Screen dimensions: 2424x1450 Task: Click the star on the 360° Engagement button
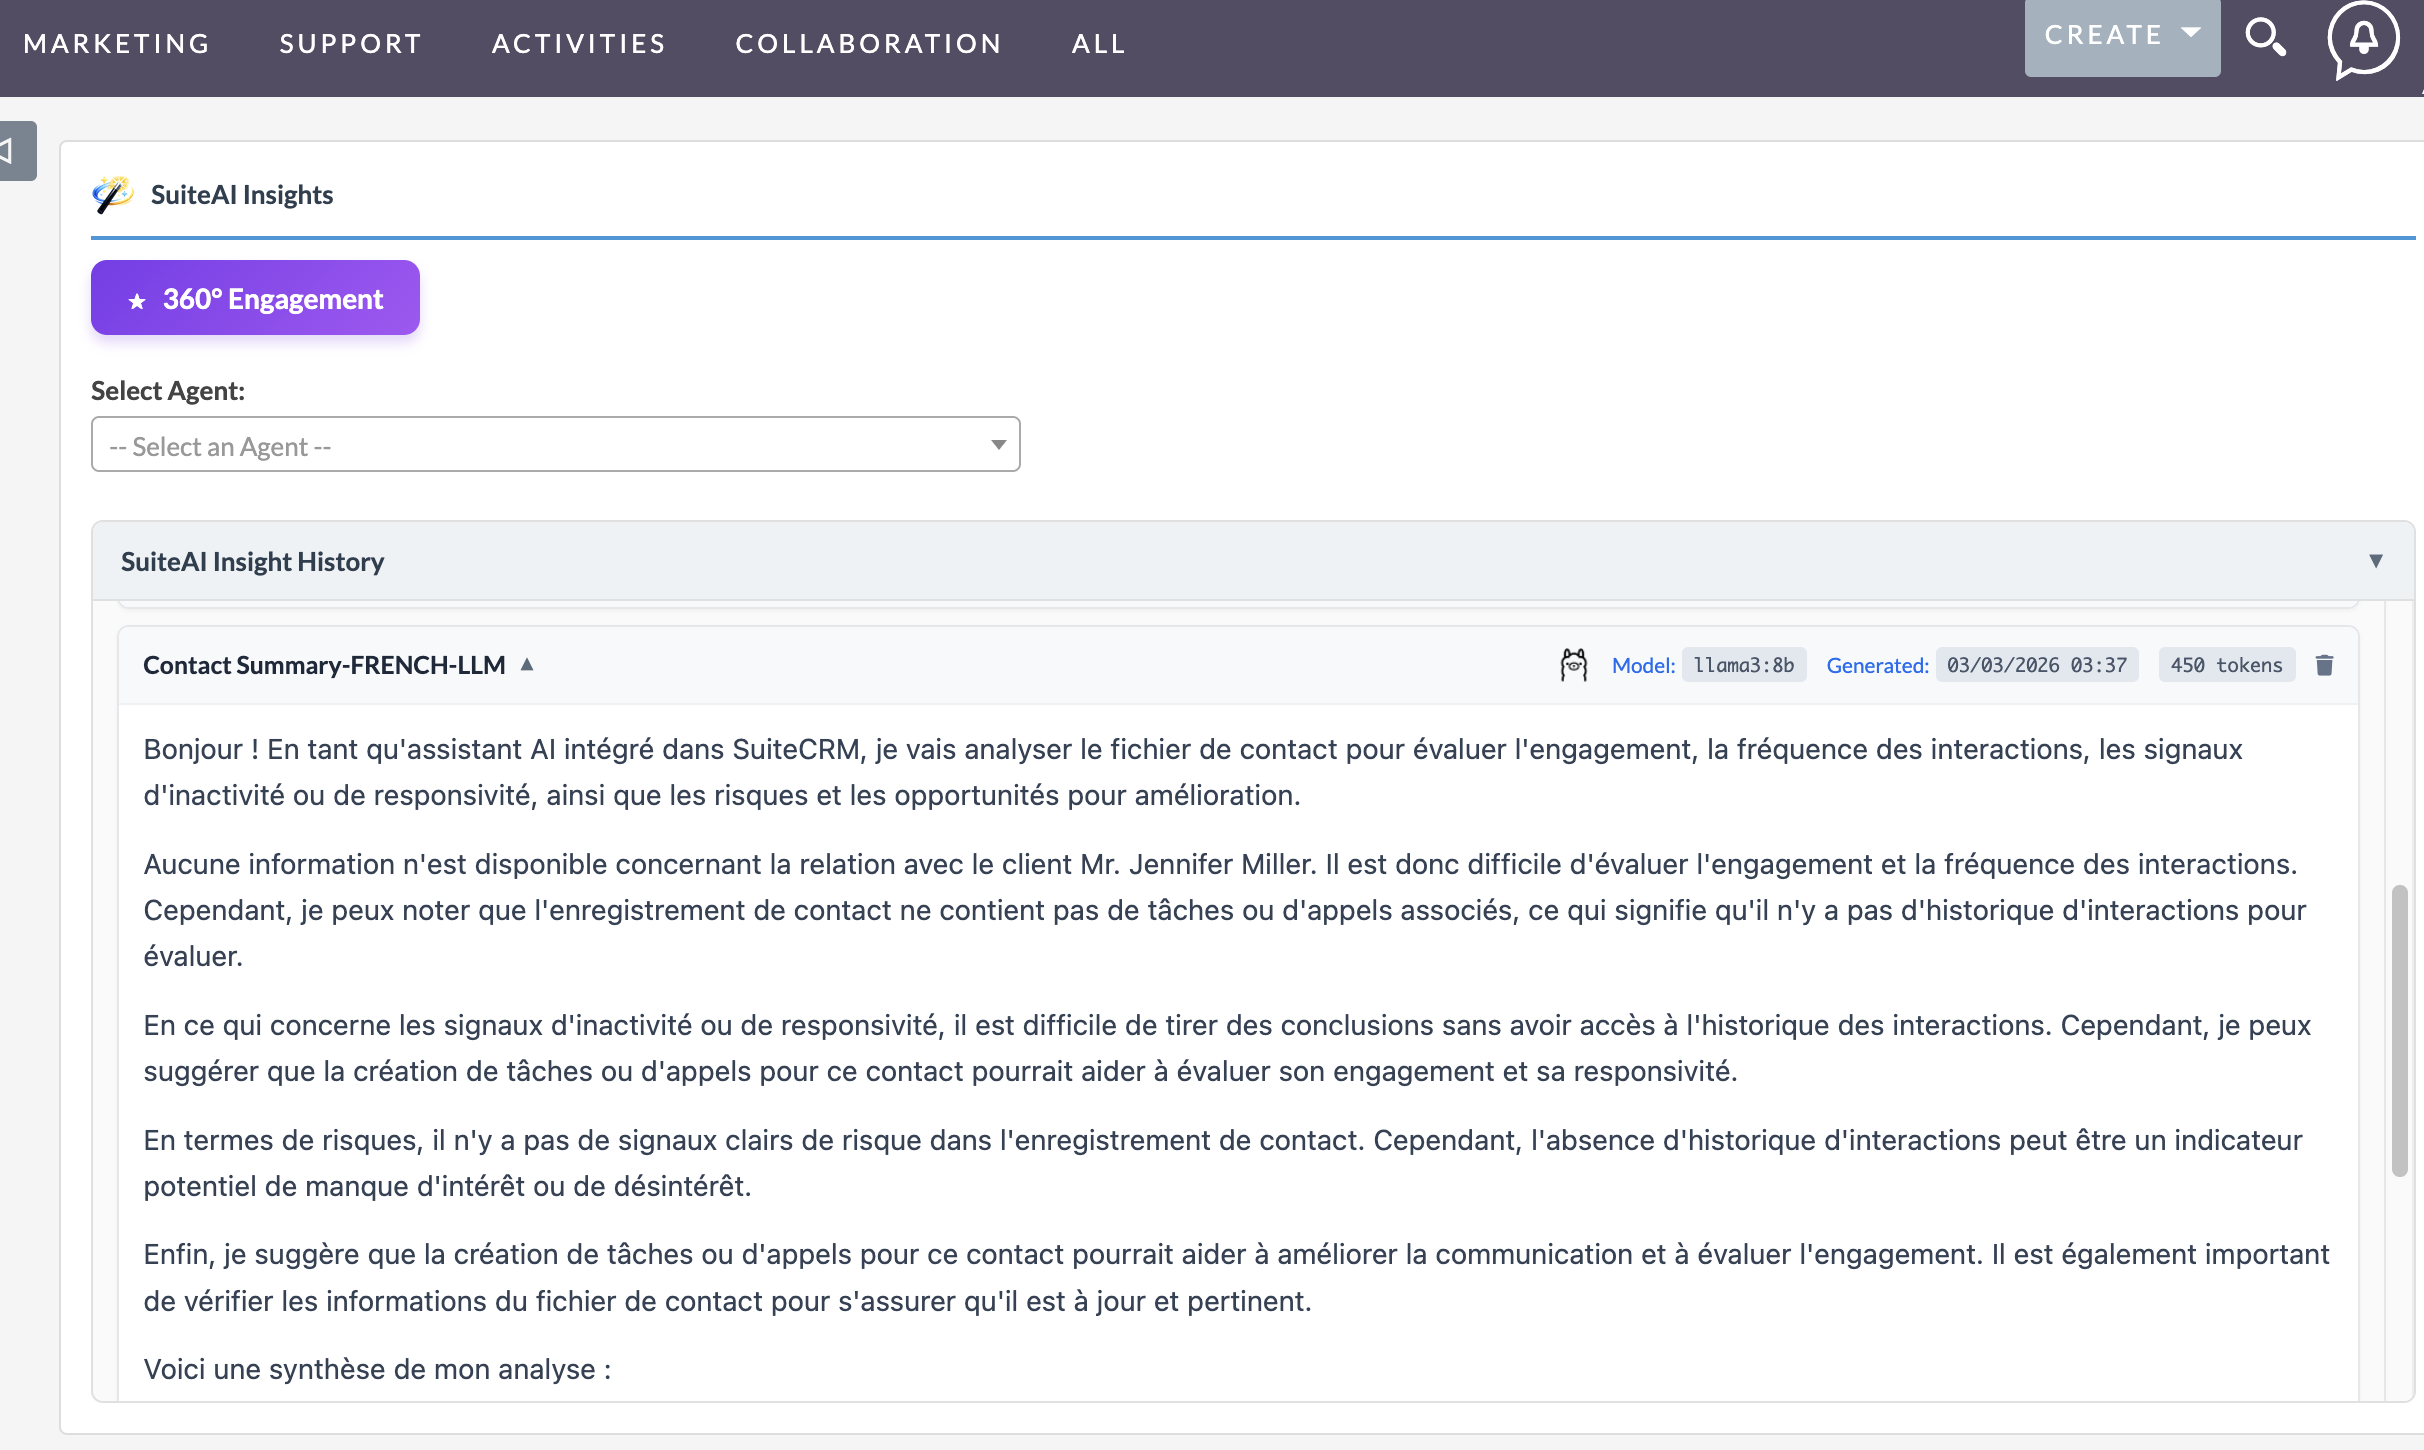(x=137, y=300)
